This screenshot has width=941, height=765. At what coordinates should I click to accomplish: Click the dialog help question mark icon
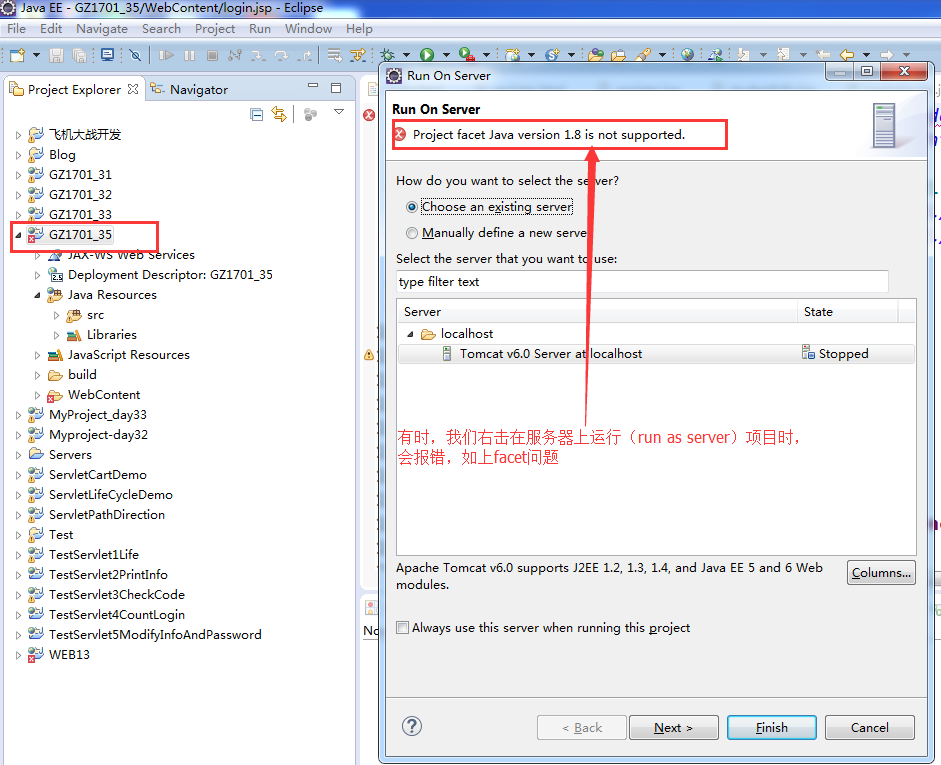click(x=412, y=726)
